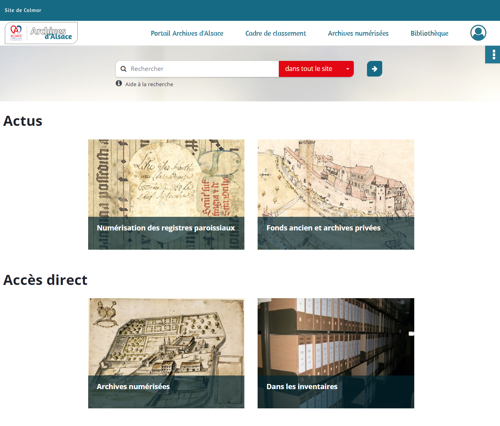Click the info icon beside search help
Viewport: 500px width, 426px height.
tap(119, 83)
